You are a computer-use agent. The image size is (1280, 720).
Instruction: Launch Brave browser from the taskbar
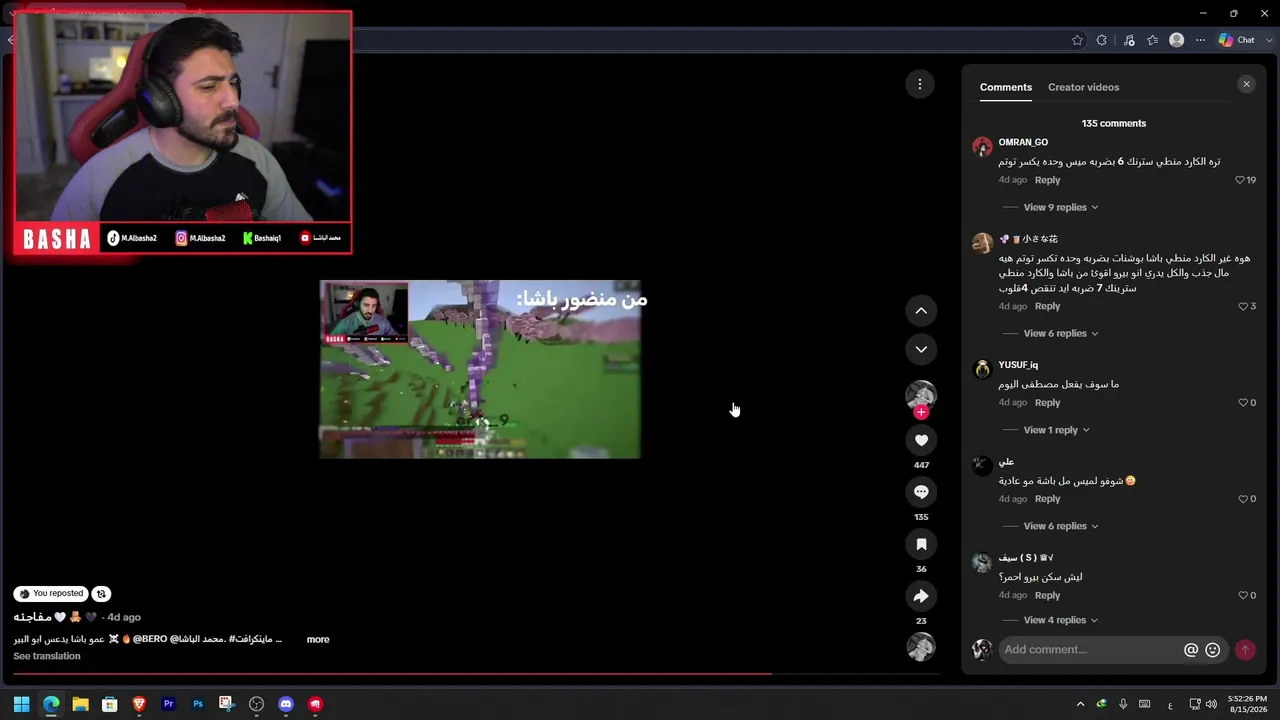pos(139,704)
